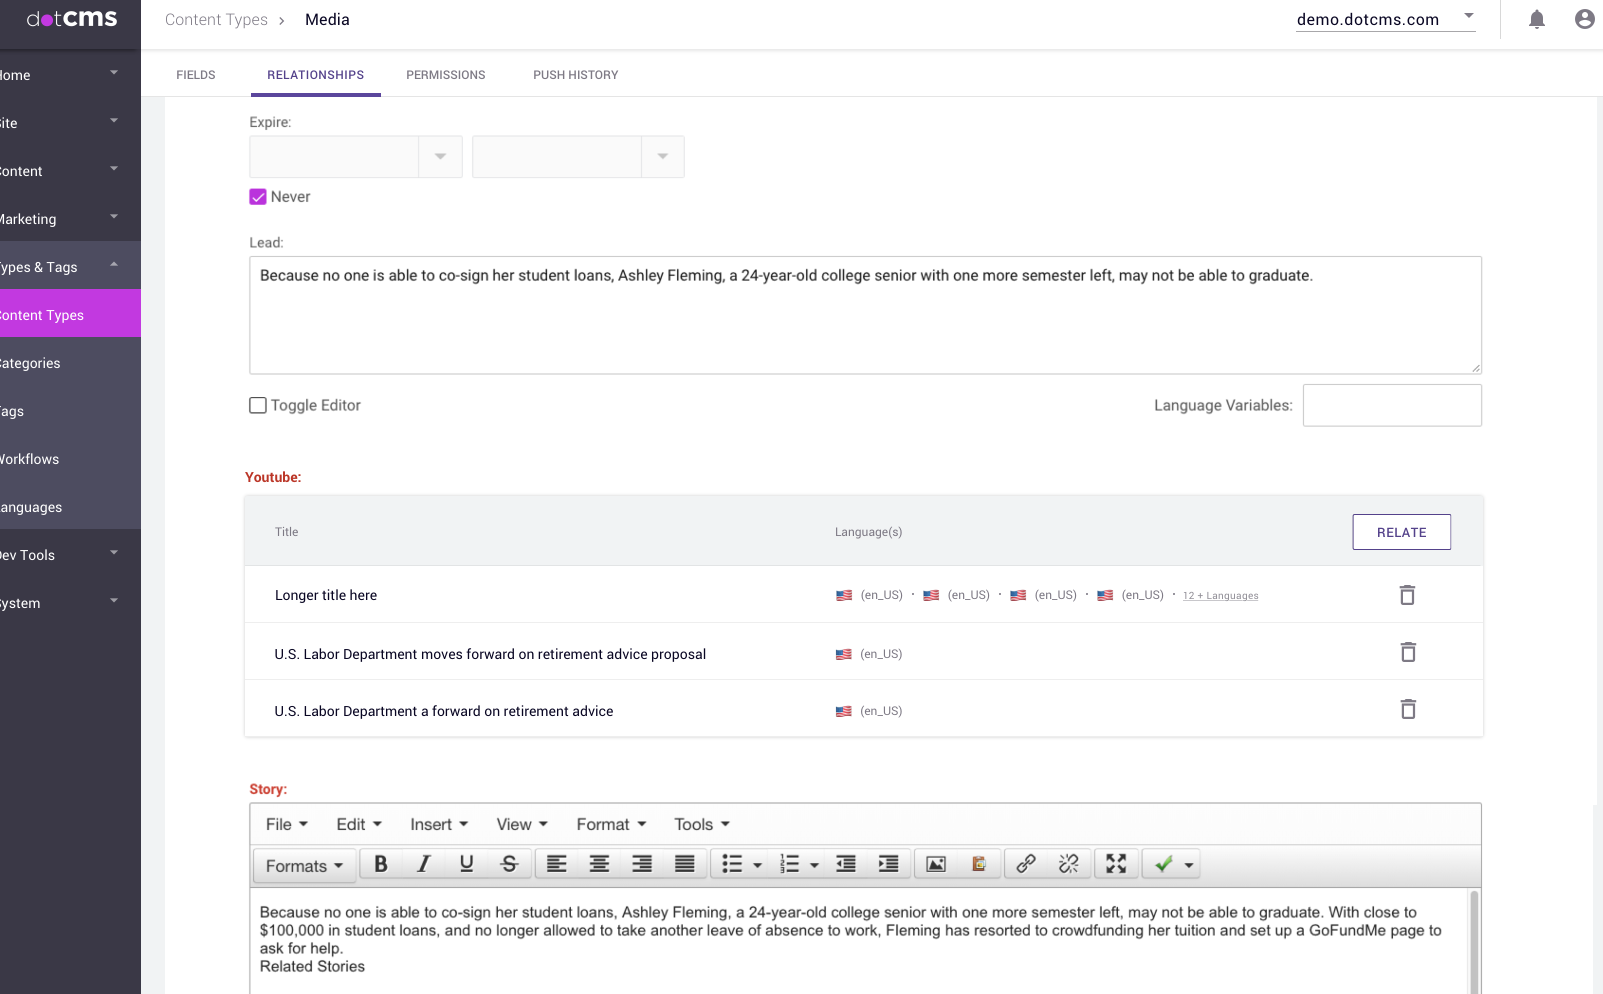This screenshot has height=994, width=1603.
Task: Apply strikethrough formatting
Action: pos(509,864)
